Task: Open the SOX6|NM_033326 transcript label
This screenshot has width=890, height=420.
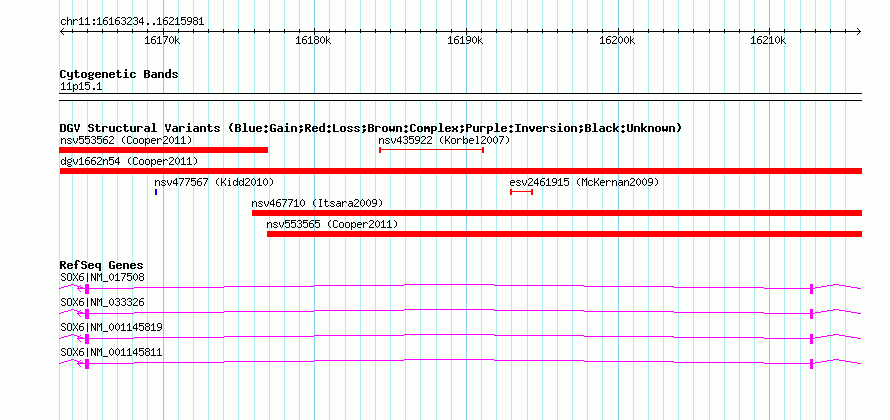Action: (102, 303)
